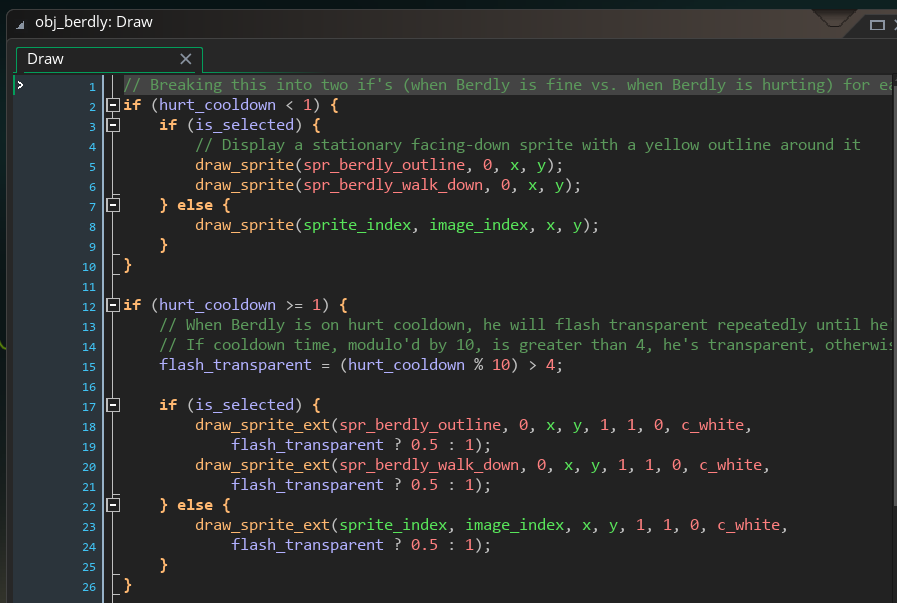Click 'draw_sprite_ext' on line 23
This screenshot has height=603, width=897.
pos(263,525)
